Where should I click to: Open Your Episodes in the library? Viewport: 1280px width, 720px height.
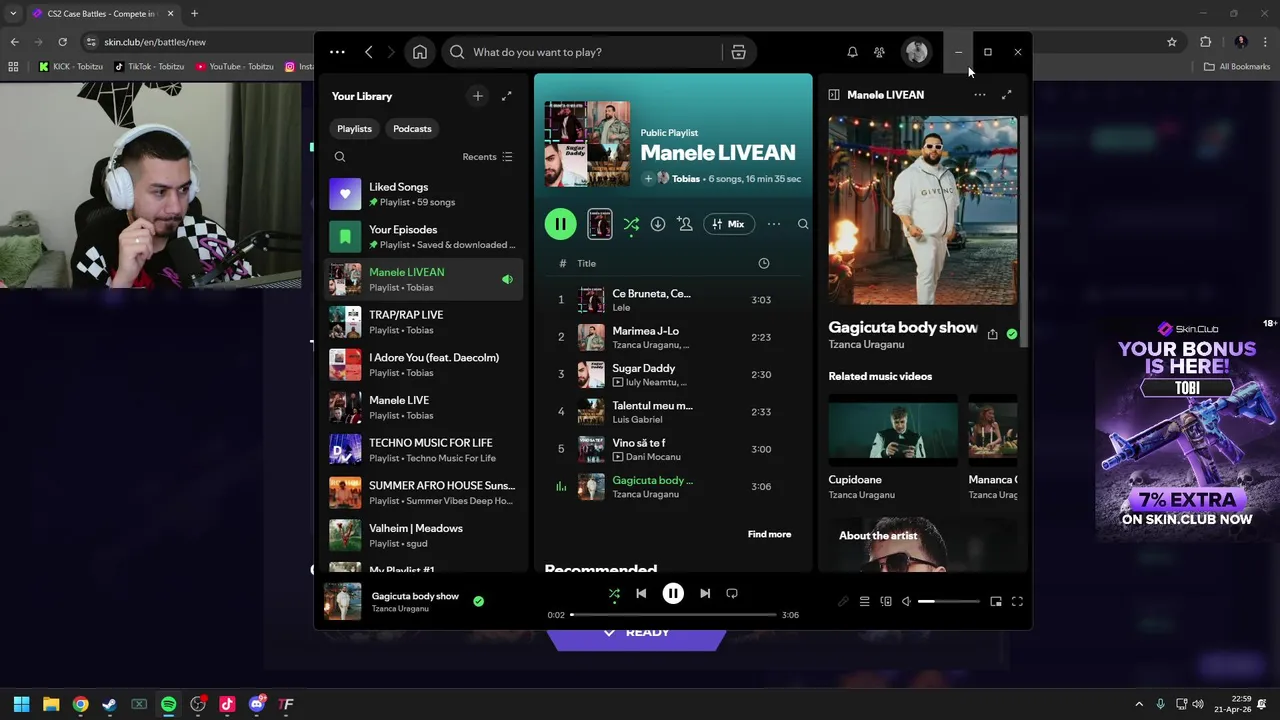424,237
